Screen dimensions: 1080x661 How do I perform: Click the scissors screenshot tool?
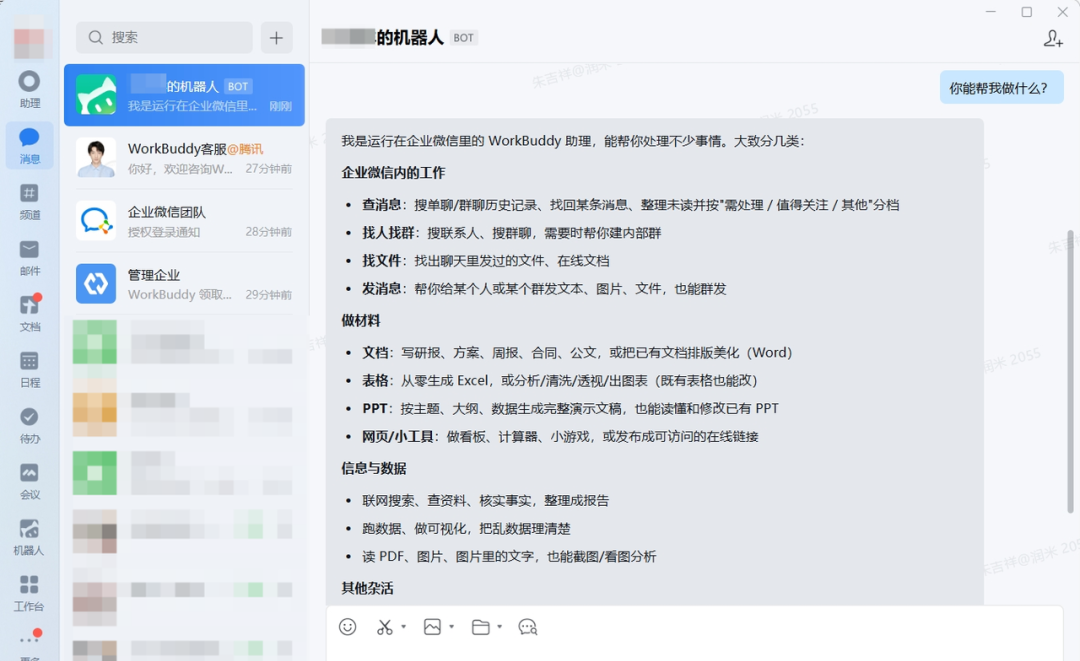point(384,627)
